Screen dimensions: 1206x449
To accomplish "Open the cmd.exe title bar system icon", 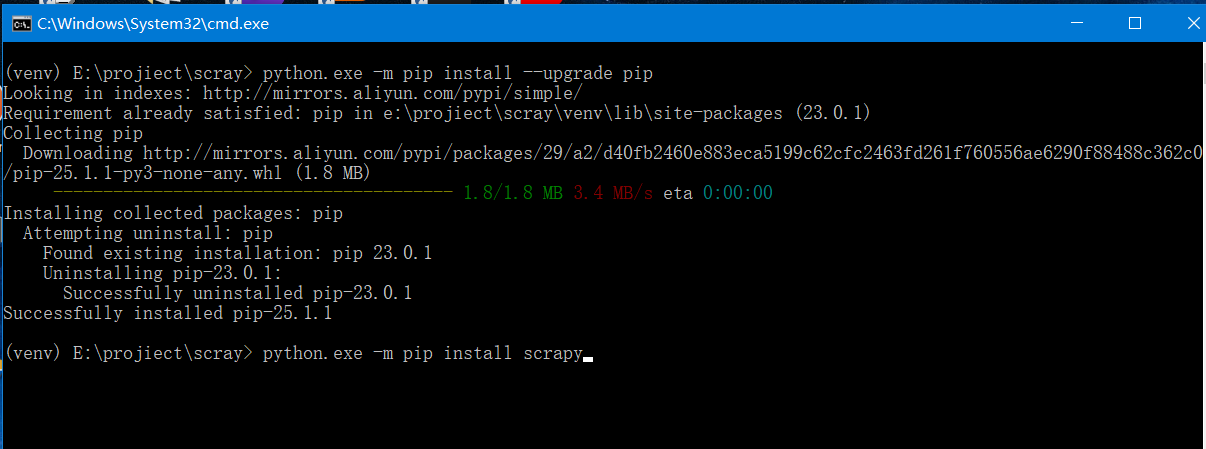I will coord(20,24).
